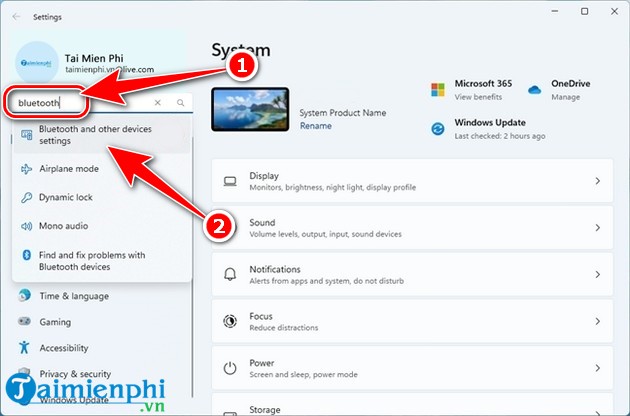
Task: Click the user profile avatar
Action: pyautogui.click(x=37, y=63)
